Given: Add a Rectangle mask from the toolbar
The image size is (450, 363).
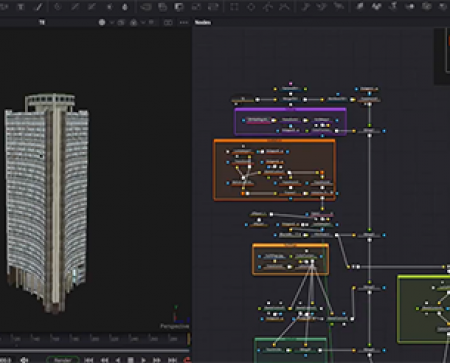Looking at the screenshot, I should pos(234,7).
